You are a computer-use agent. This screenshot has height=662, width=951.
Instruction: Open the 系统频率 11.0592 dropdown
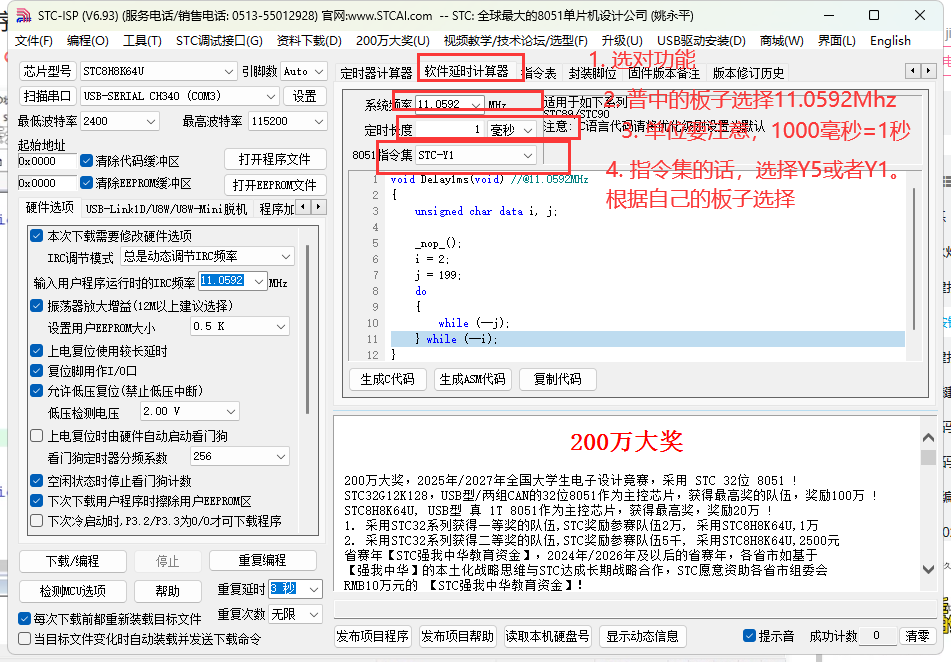click(449, 104)
